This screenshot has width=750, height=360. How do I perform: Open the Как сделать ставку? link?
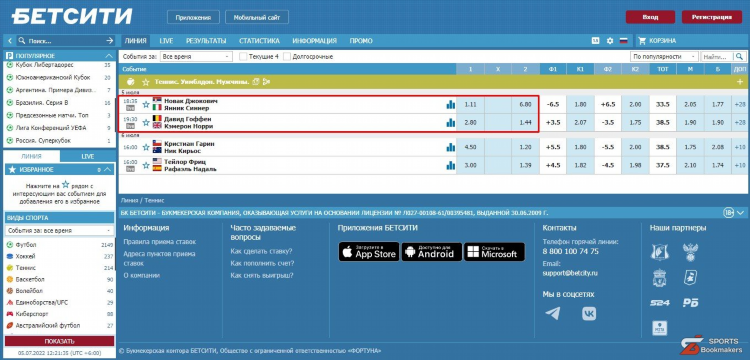(261, 251)
